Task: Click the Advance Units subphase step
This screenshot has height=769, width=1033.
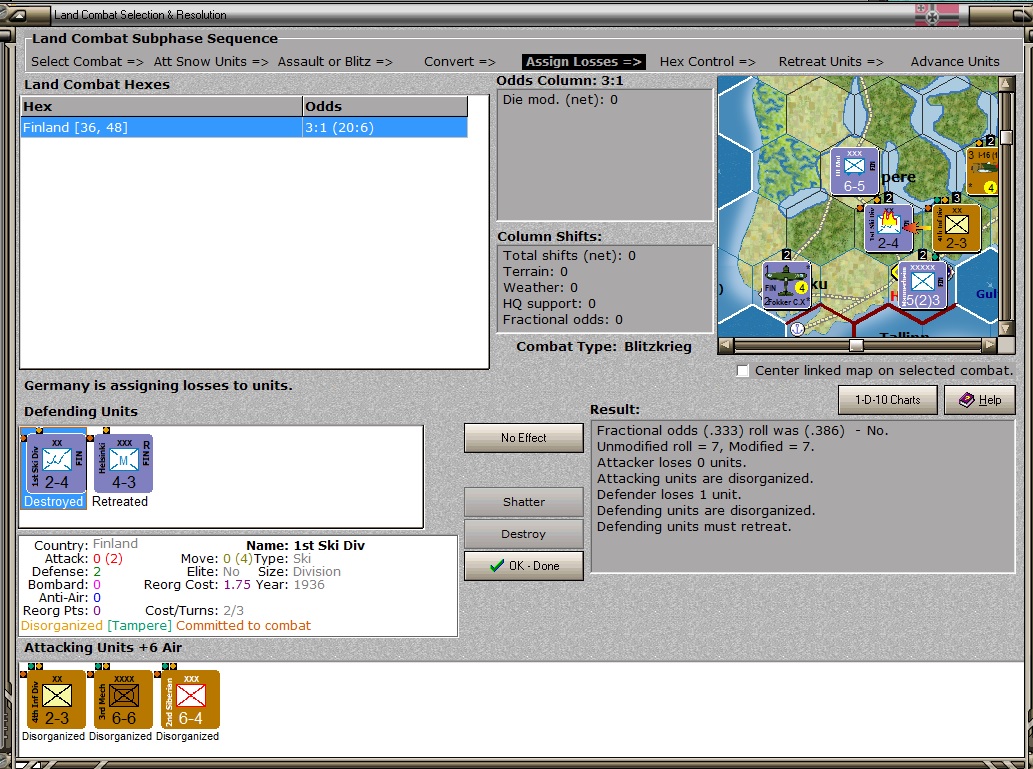Action: pos(955,61)
